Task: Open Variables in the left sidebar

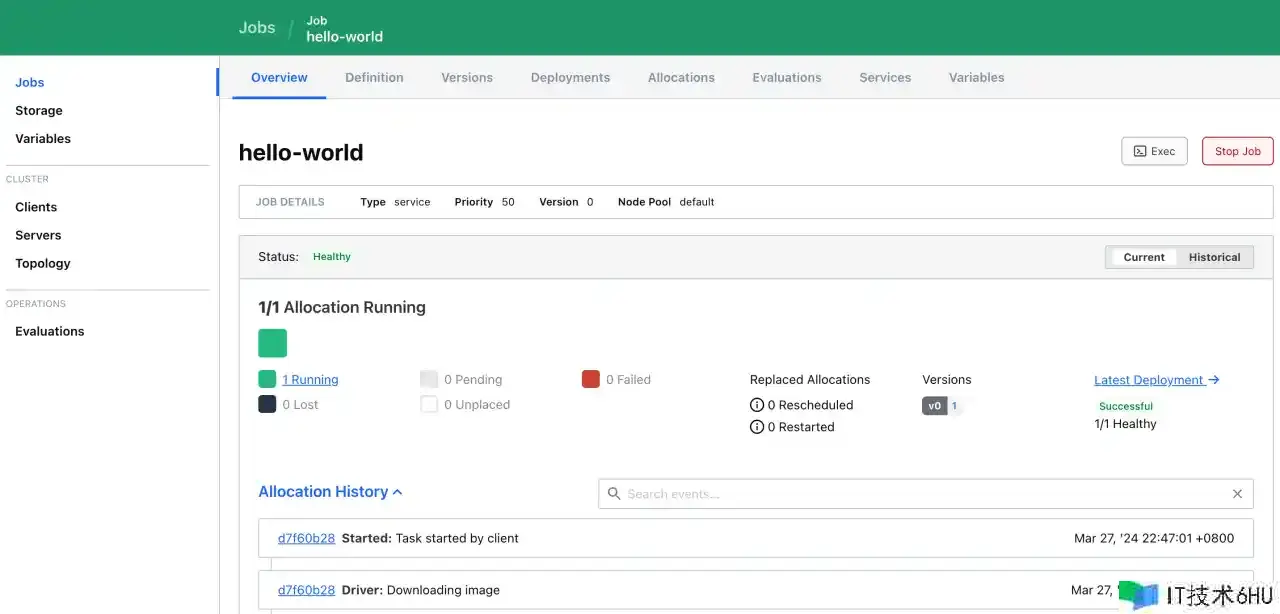Action: click(43, 139)
